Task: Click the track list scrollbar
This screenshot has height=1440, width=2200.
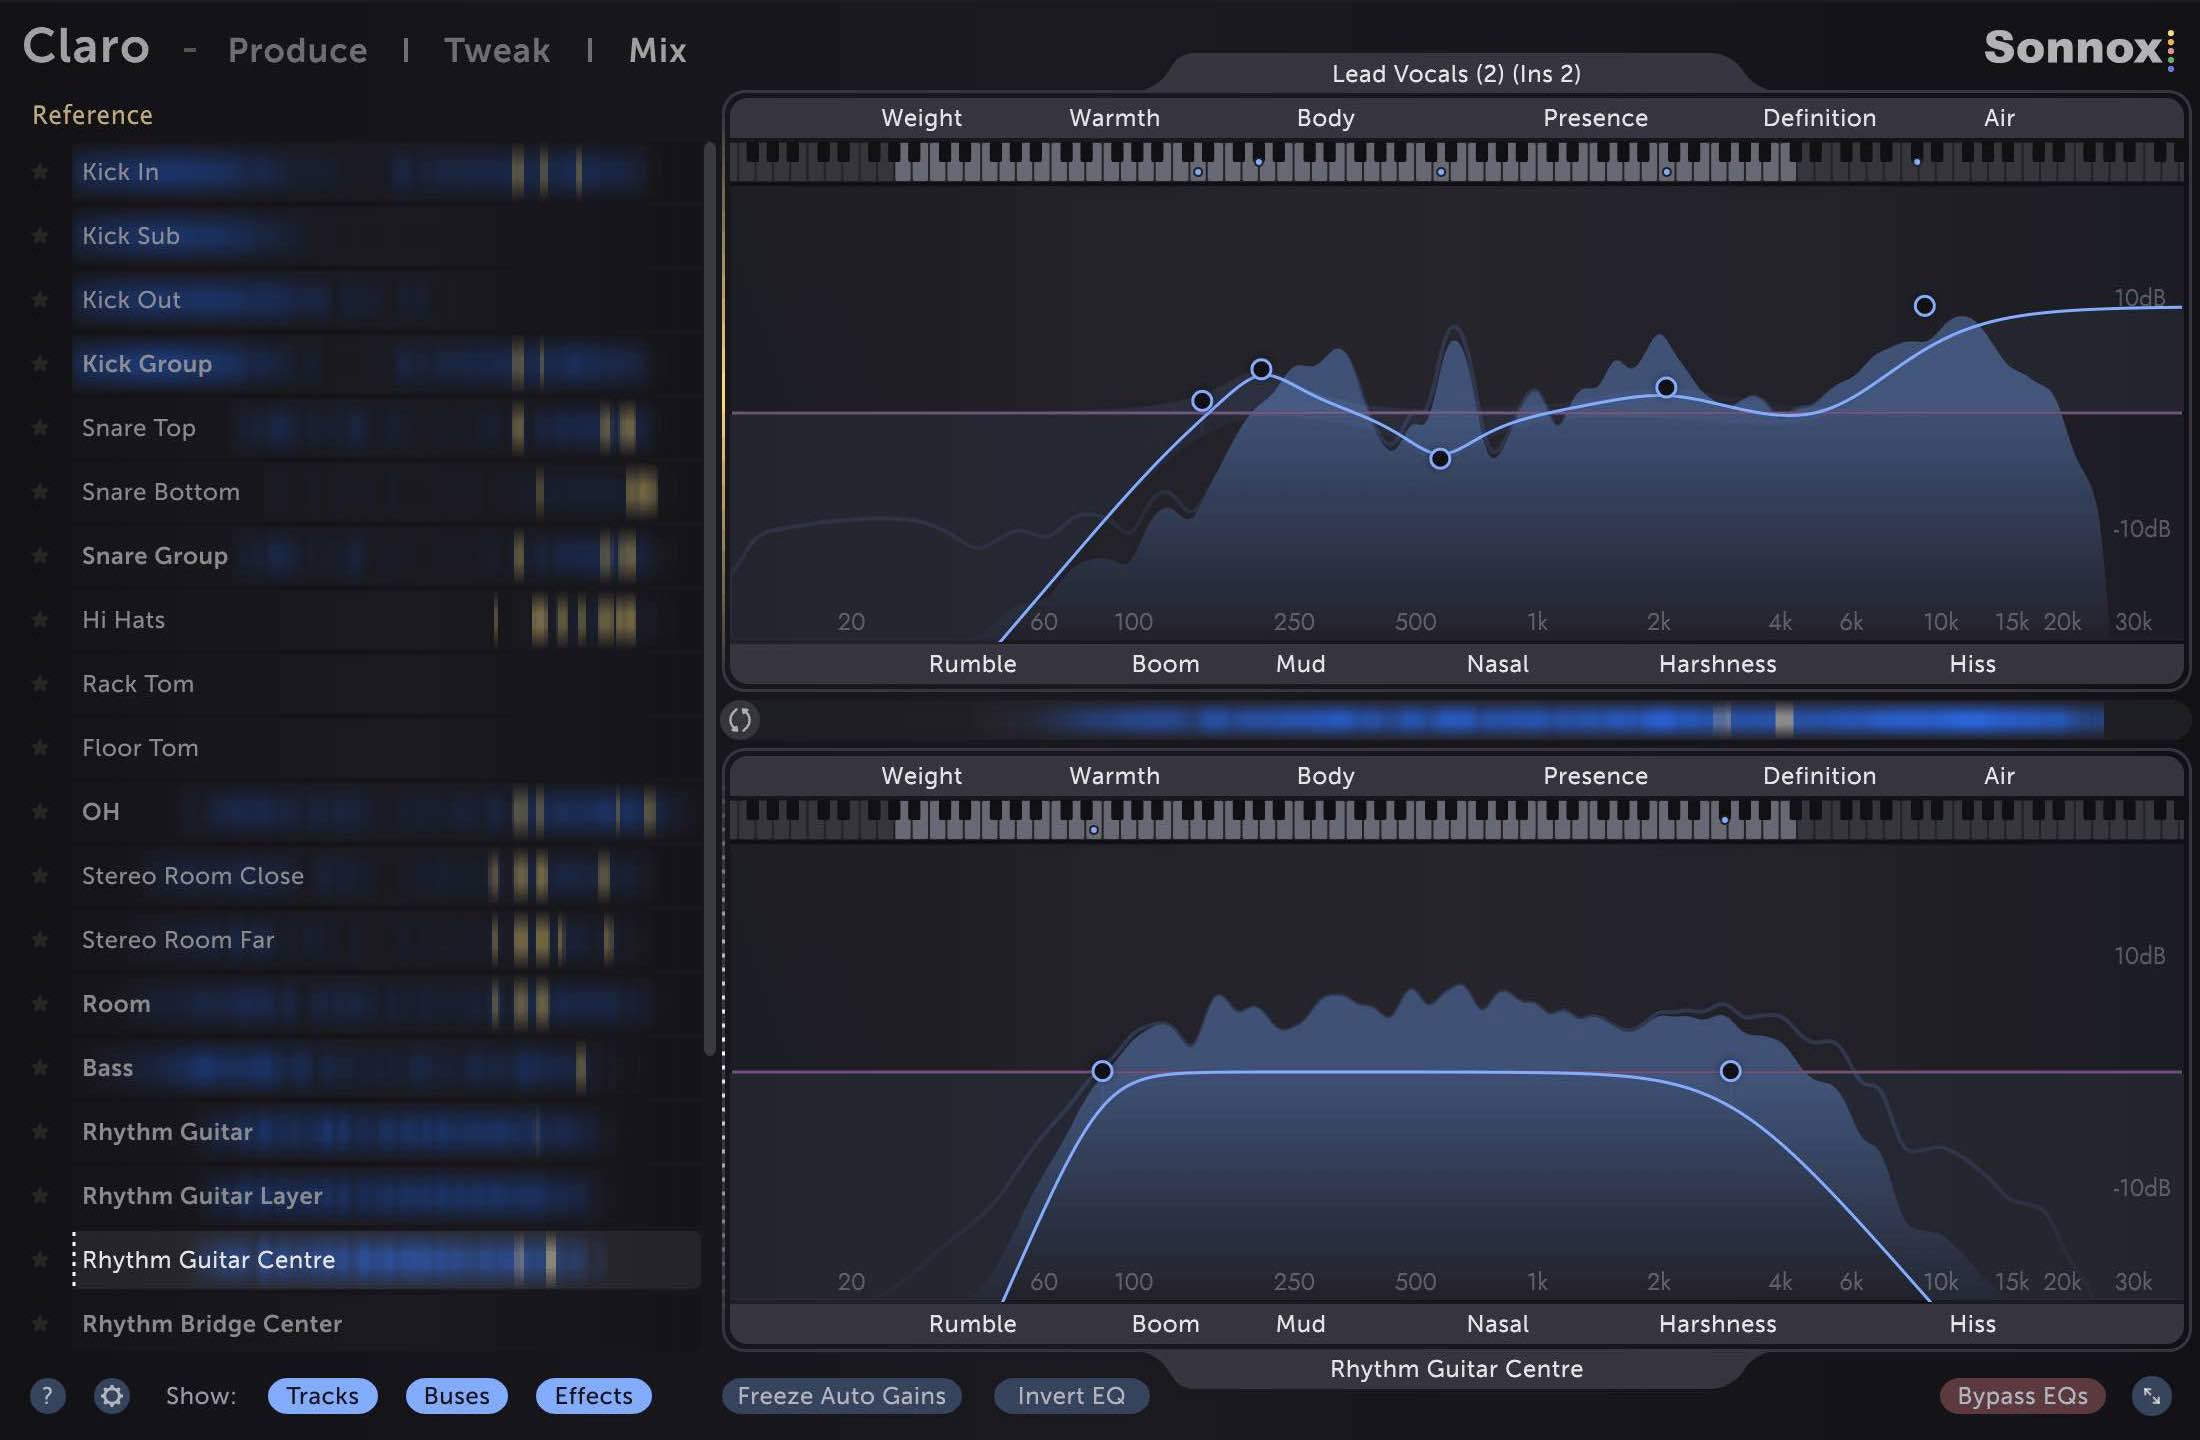Action: [x=710, y=600]
